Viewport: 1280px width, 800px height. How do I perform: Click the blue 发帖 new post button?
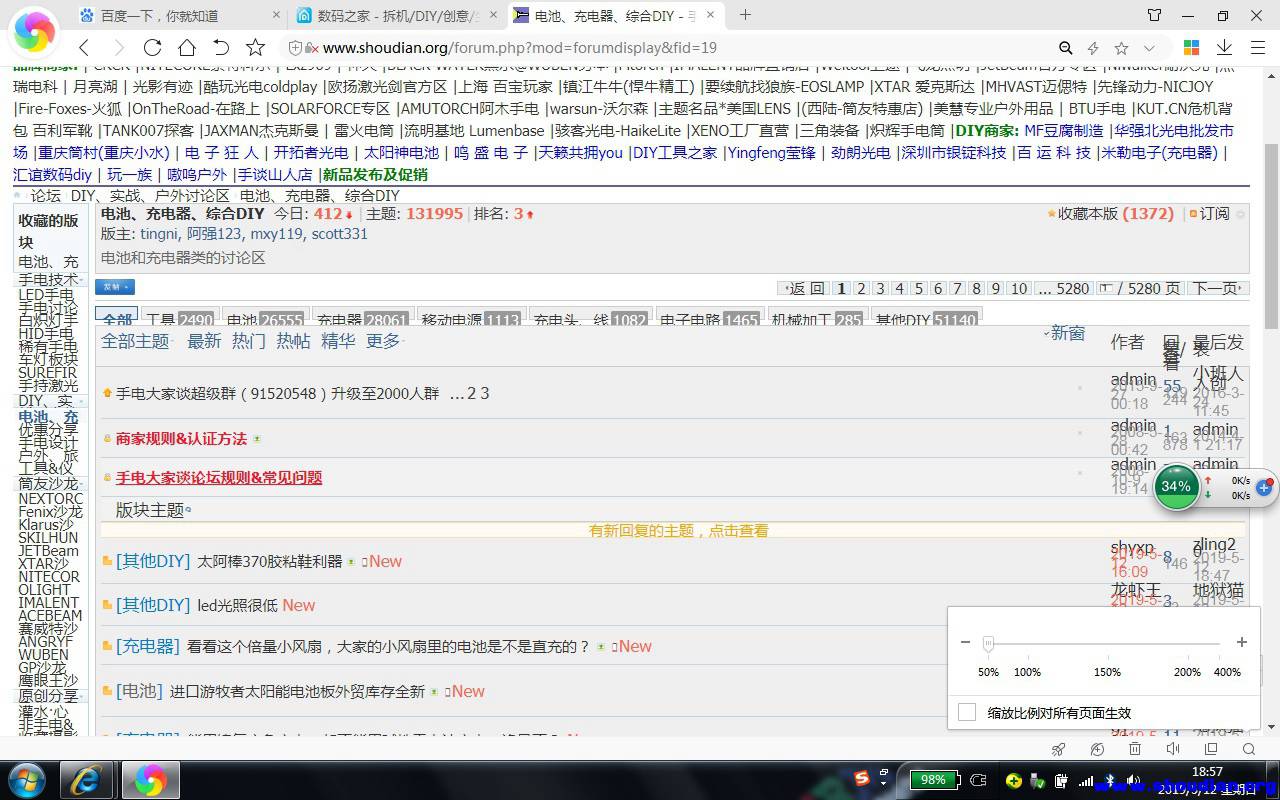pyautogui.click(x=115, y=287)
